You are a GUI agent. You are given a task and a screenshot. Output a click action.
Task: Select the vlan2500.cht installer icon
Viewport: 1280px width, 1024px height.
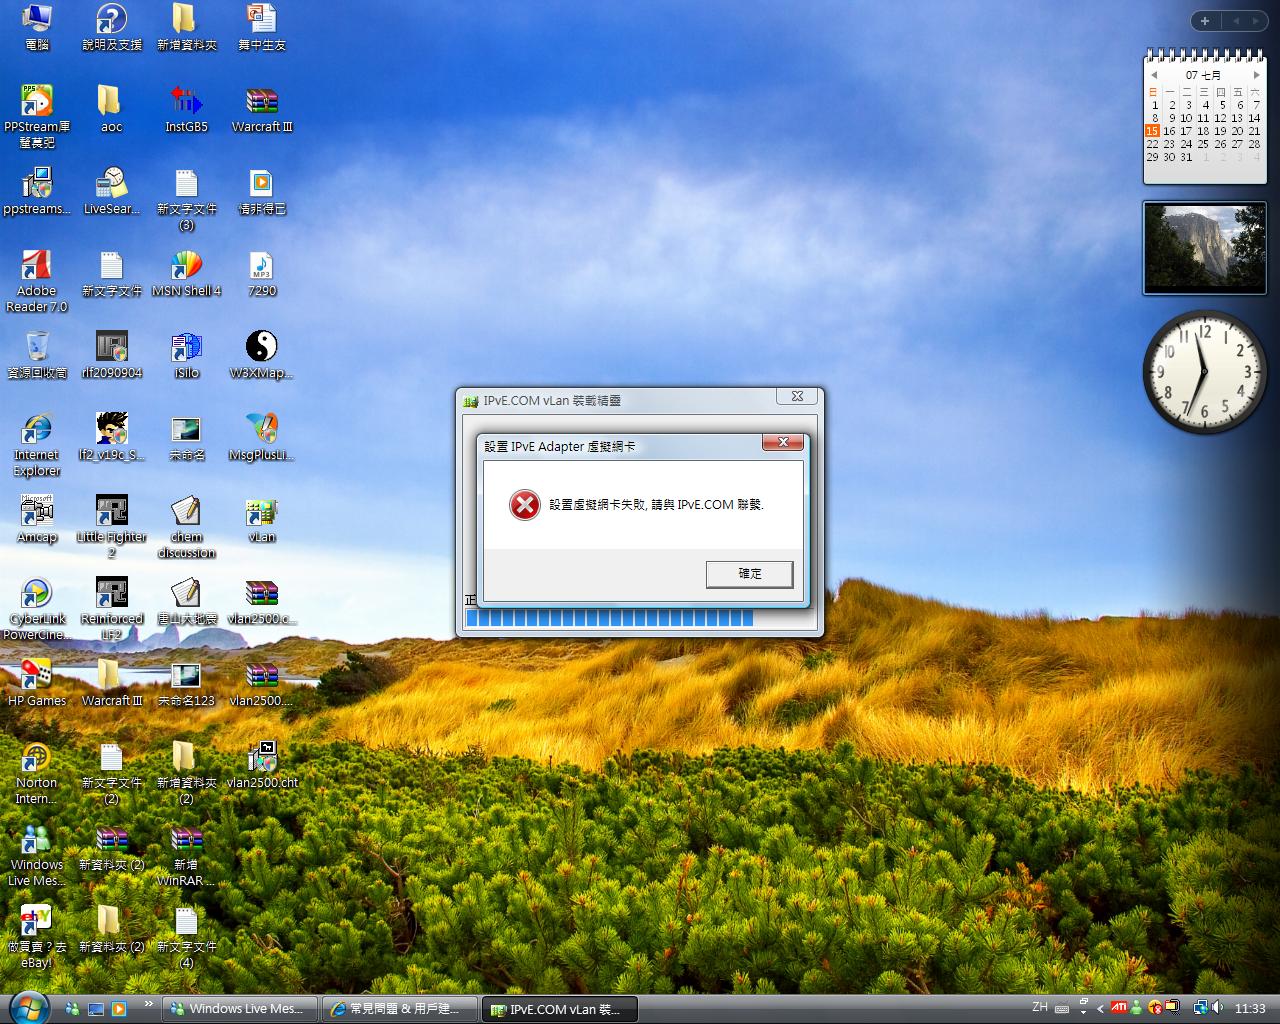coord(262,765)
